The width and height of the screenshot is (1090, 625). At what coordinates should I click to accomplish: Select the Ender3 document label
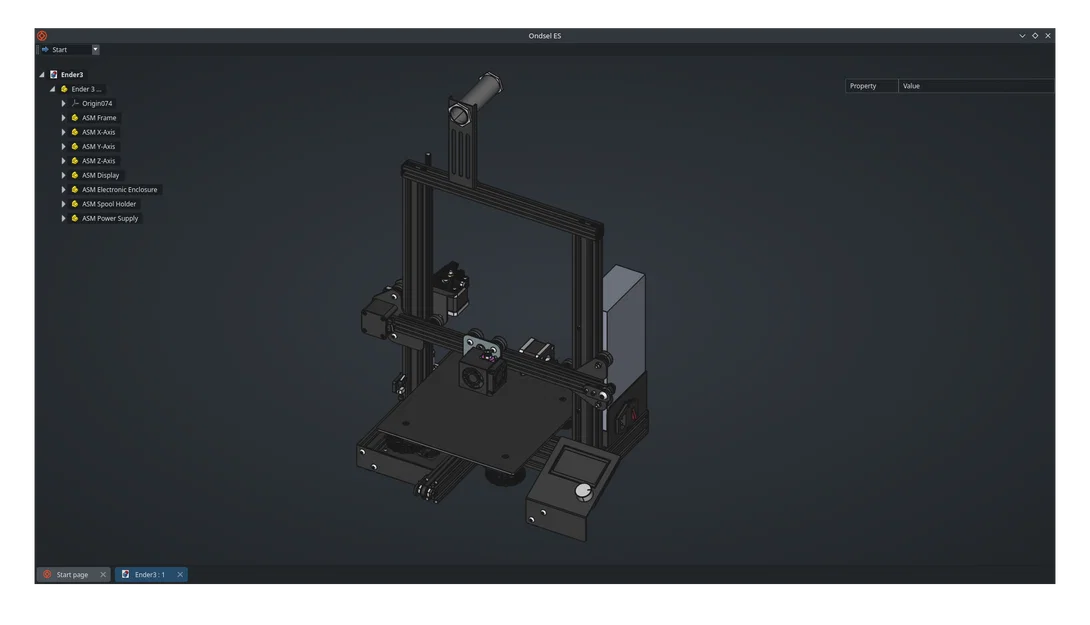coord(72,74)
